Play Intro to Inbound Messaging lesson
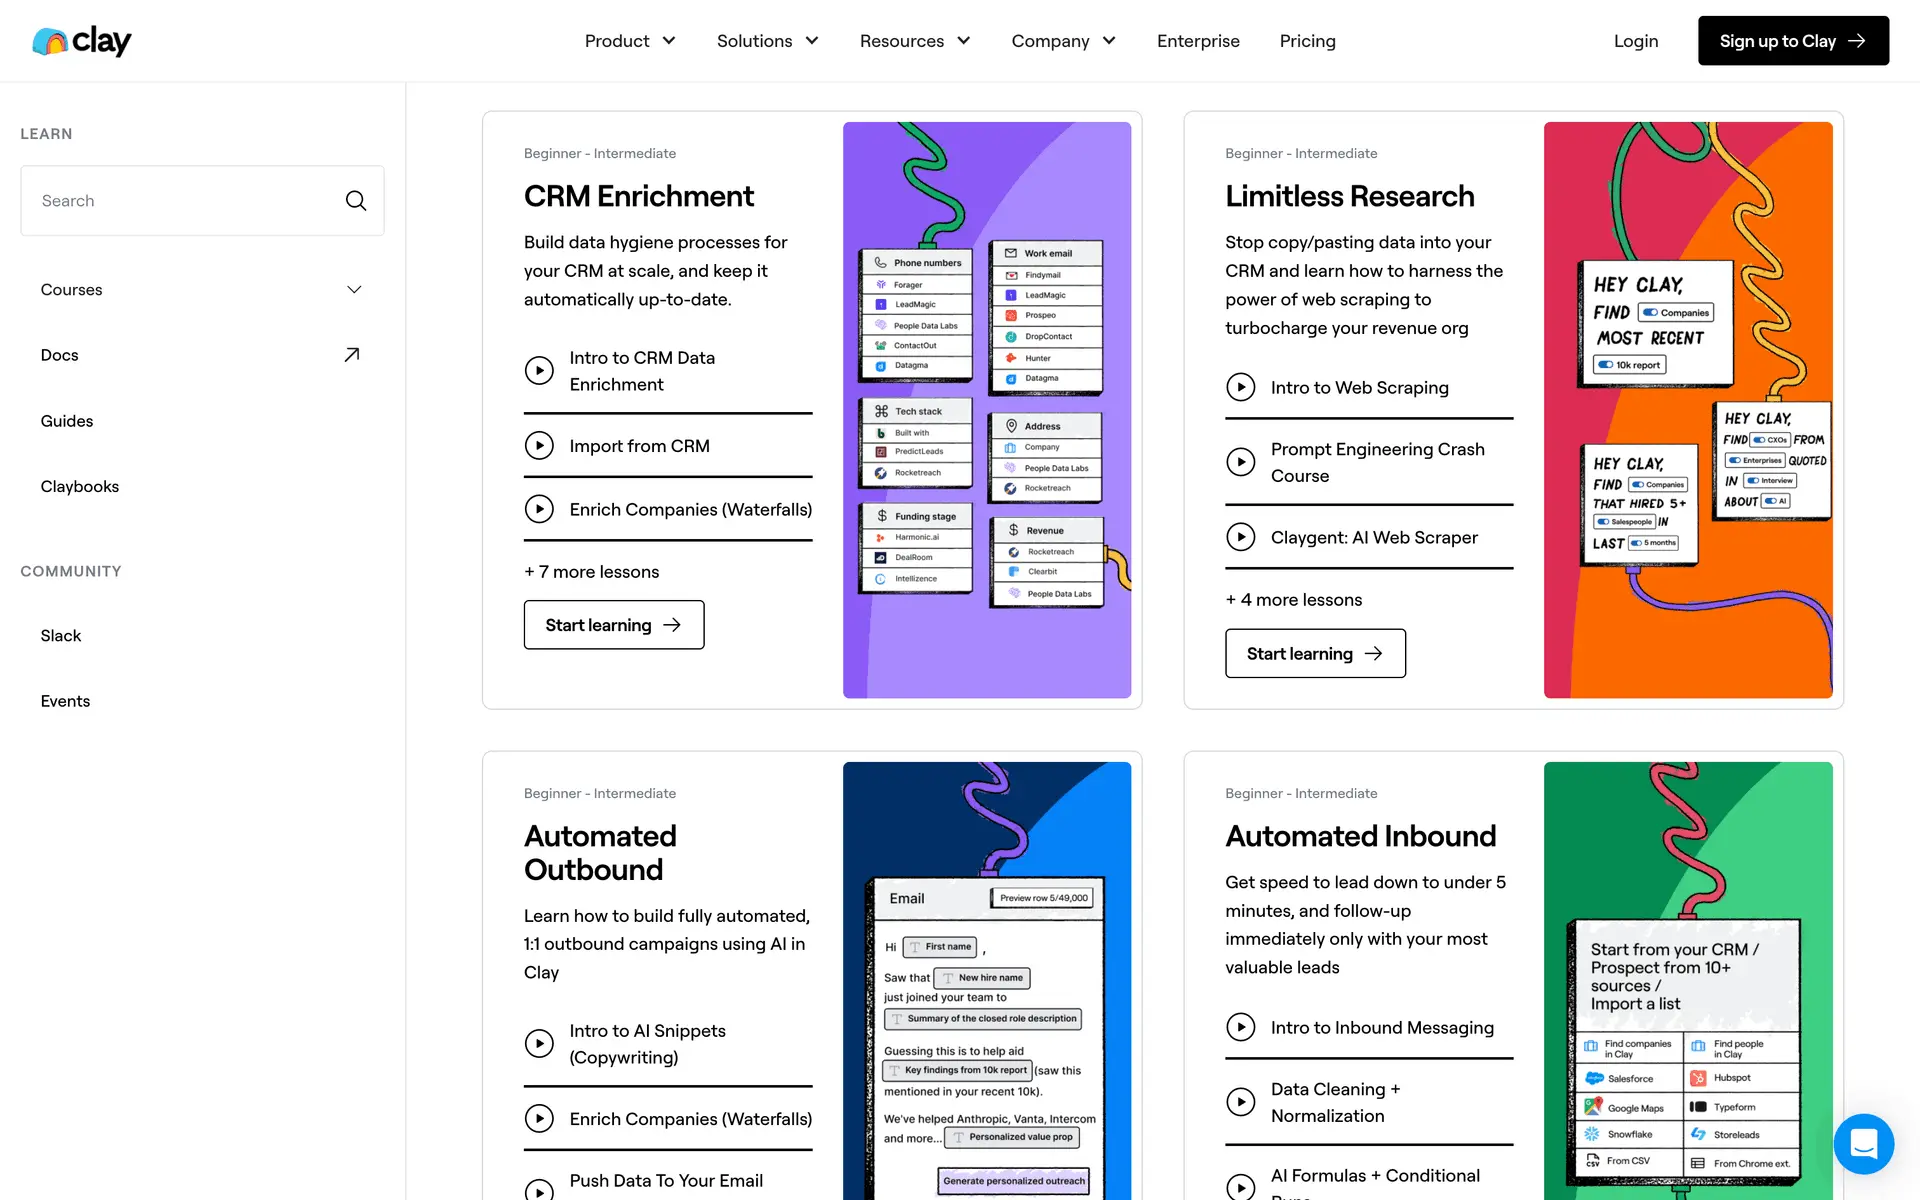The width and height of the screenshot is (1920, 1200). click(1240, 1027)
